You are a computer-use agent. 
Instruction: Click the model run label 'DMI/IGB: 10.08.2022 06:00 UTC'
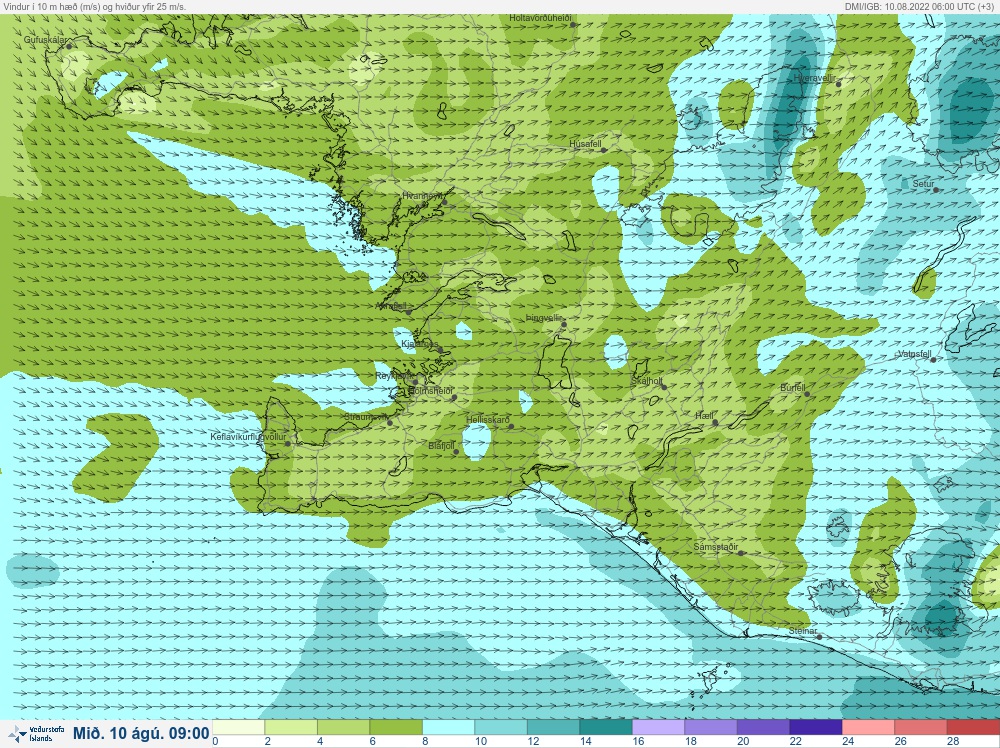tap(912, 6)
